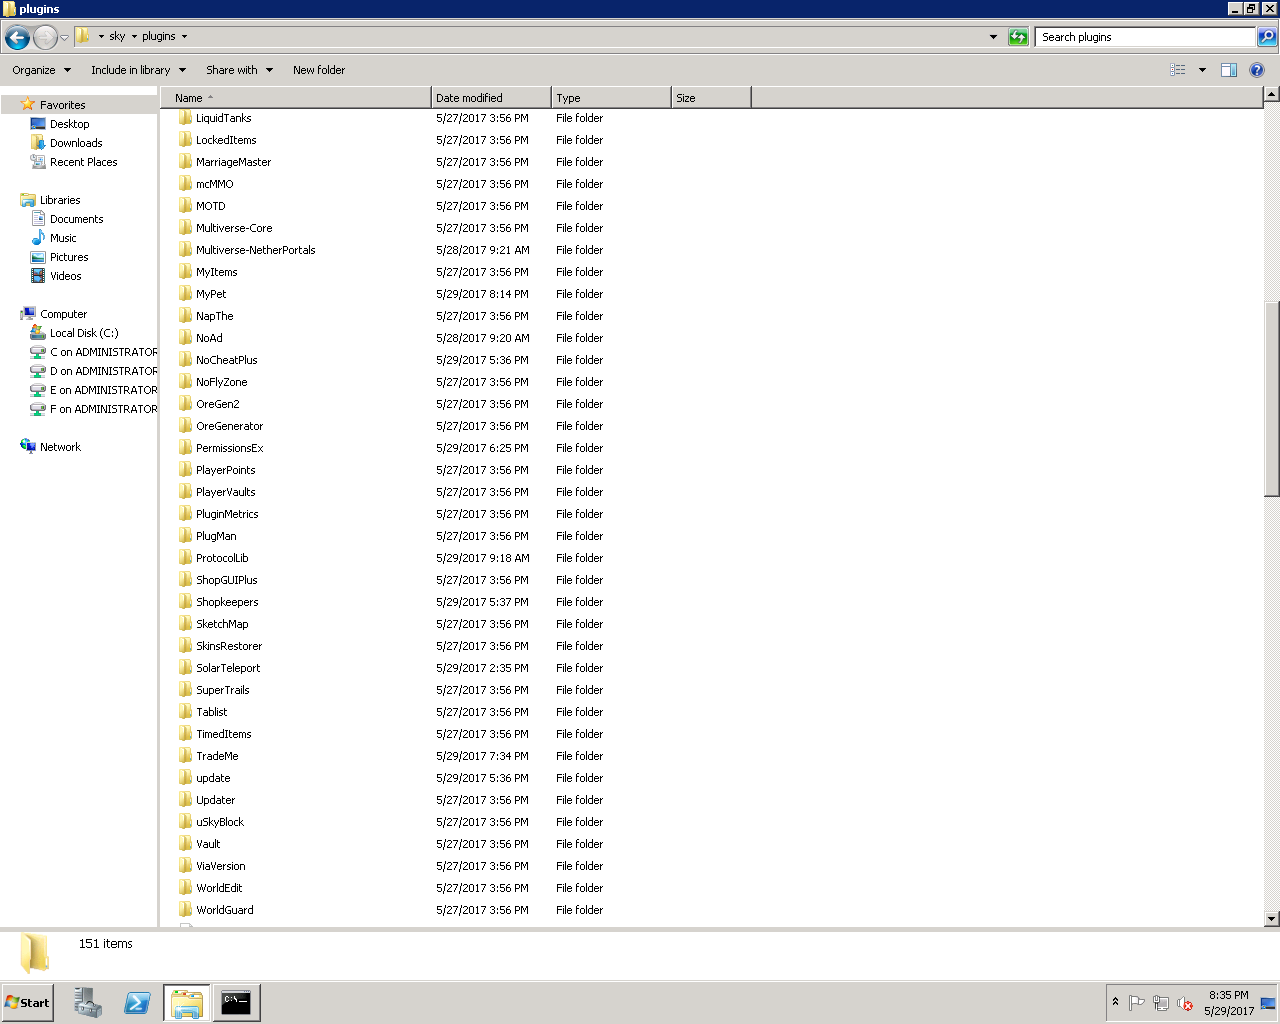This screenshot has height=1024, width=1280.
Task: Open the Share with menu
Action: point(239,70)
